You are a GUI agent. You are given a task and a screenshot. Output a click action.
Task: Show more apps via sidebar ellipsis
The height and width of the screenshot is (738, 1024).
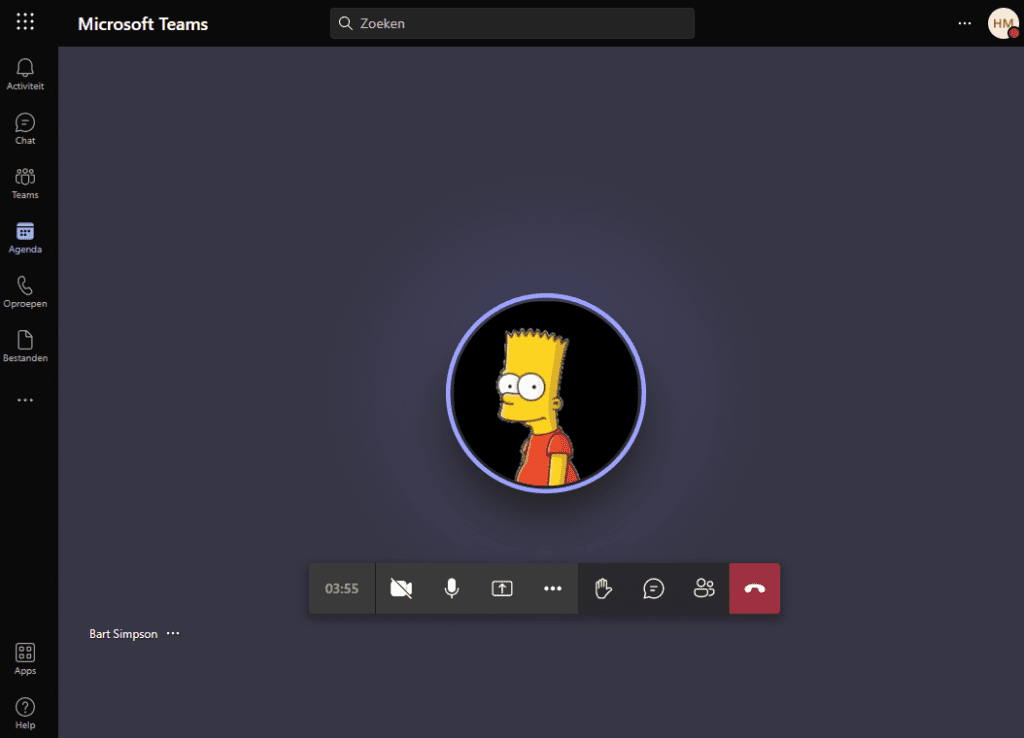click(x=25, y=400)
